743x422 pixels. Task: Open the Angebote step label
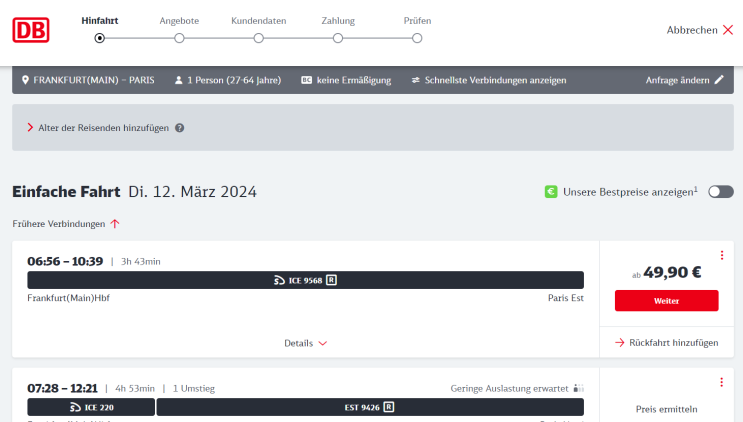pos(179,21)
